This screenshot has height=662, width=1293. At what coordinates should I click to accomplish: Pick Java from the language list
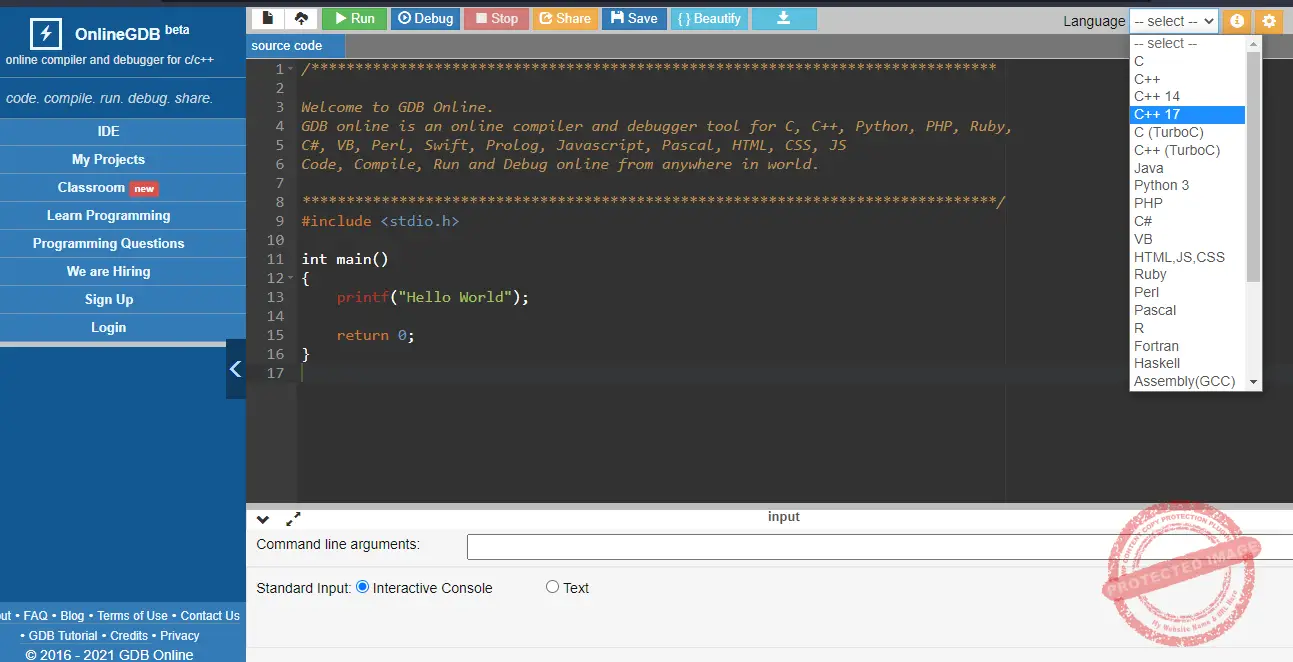[x=1188, y=168]
